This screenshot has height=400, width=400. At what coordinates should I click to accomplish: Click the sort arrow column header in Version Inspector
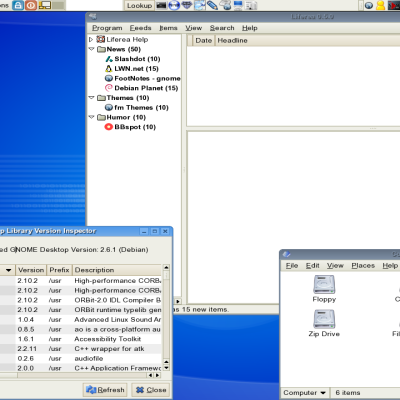tap(8, 270)
